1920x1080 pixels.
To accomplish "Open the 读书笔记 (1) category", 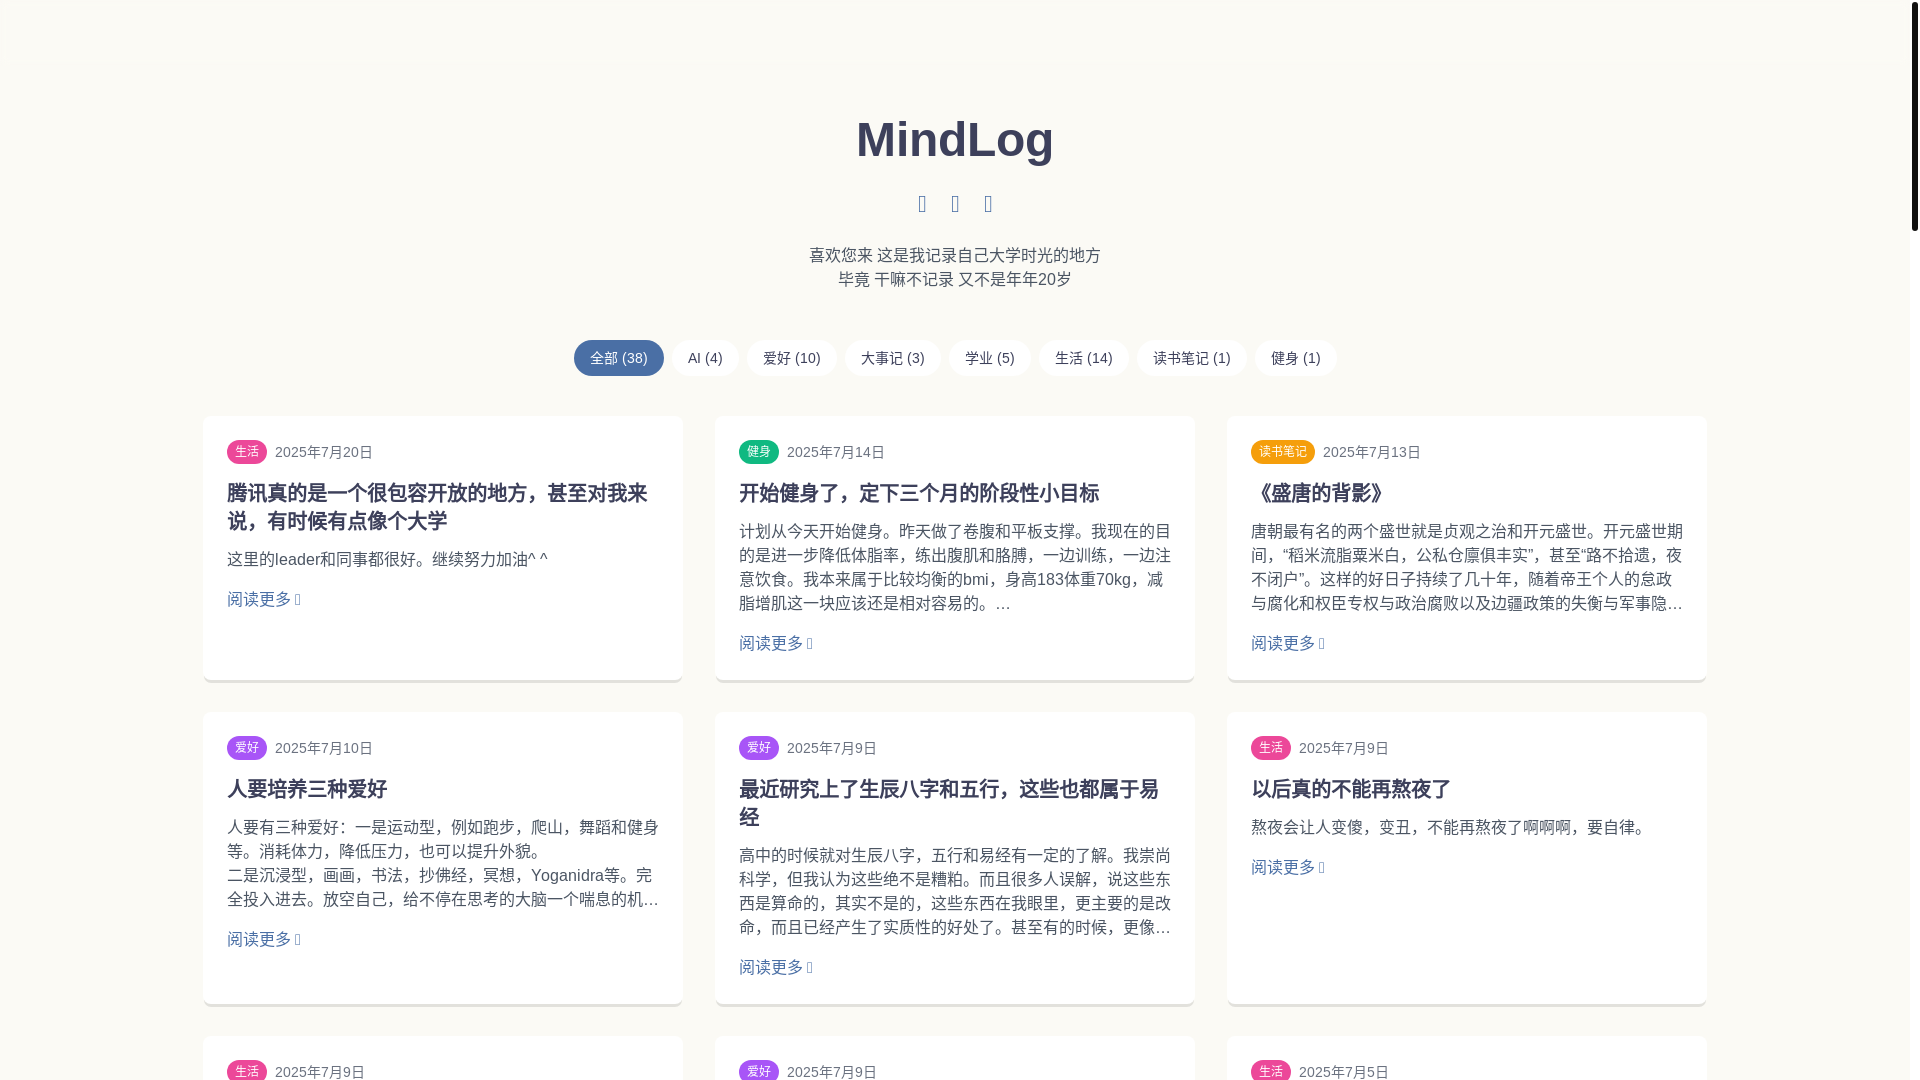I will click(x=1191, y=358).
